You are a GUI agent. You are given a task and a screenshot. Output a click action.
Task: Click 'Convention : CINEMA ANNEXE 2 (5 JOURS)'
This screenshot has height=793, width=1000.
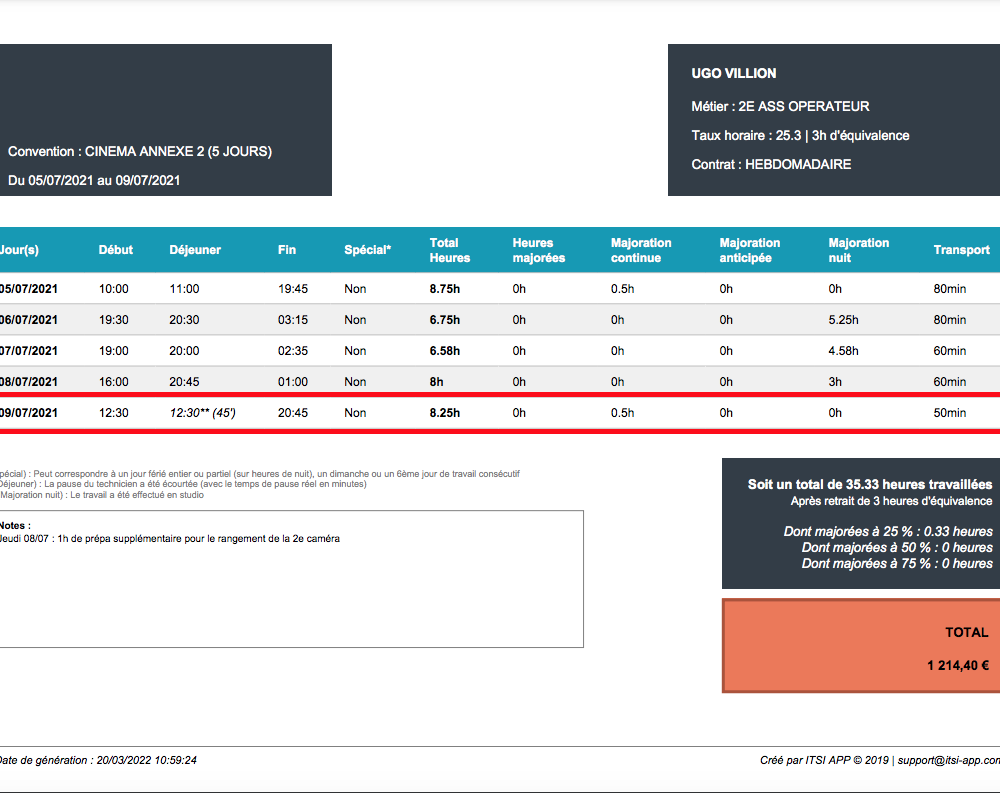(140, 151)
